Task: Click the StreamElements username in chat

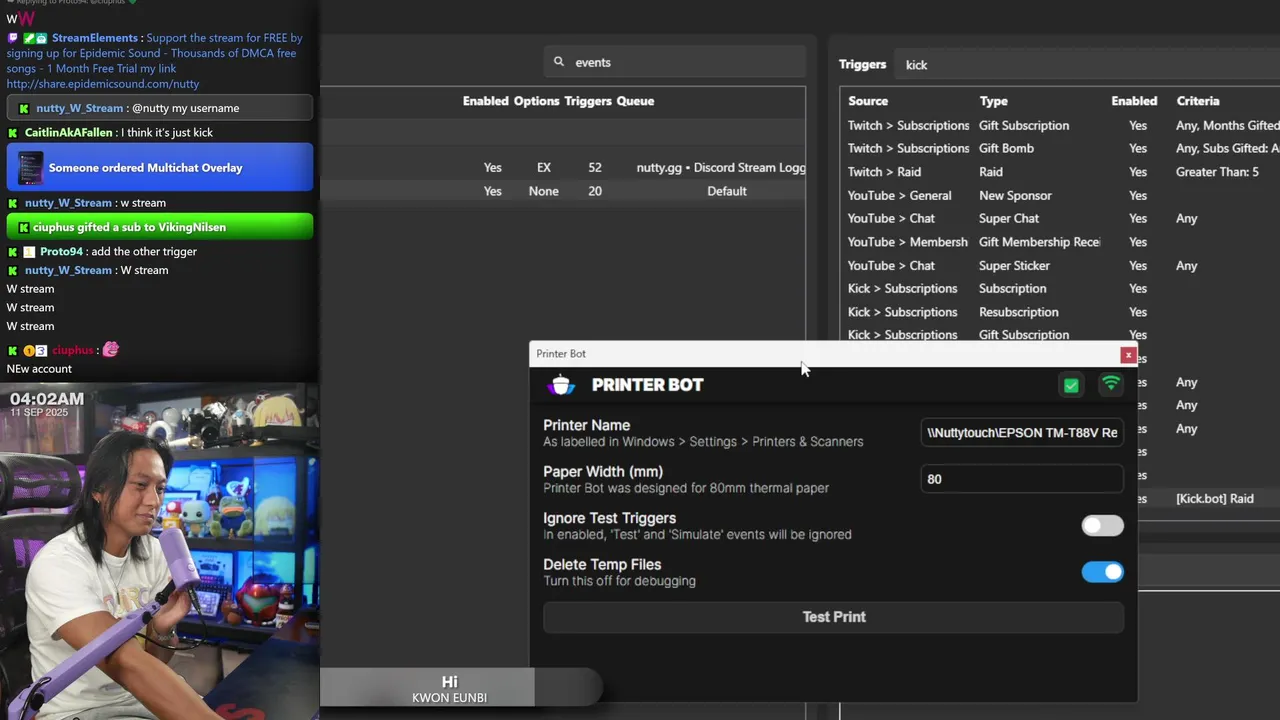Action: [x=95, y=38]
